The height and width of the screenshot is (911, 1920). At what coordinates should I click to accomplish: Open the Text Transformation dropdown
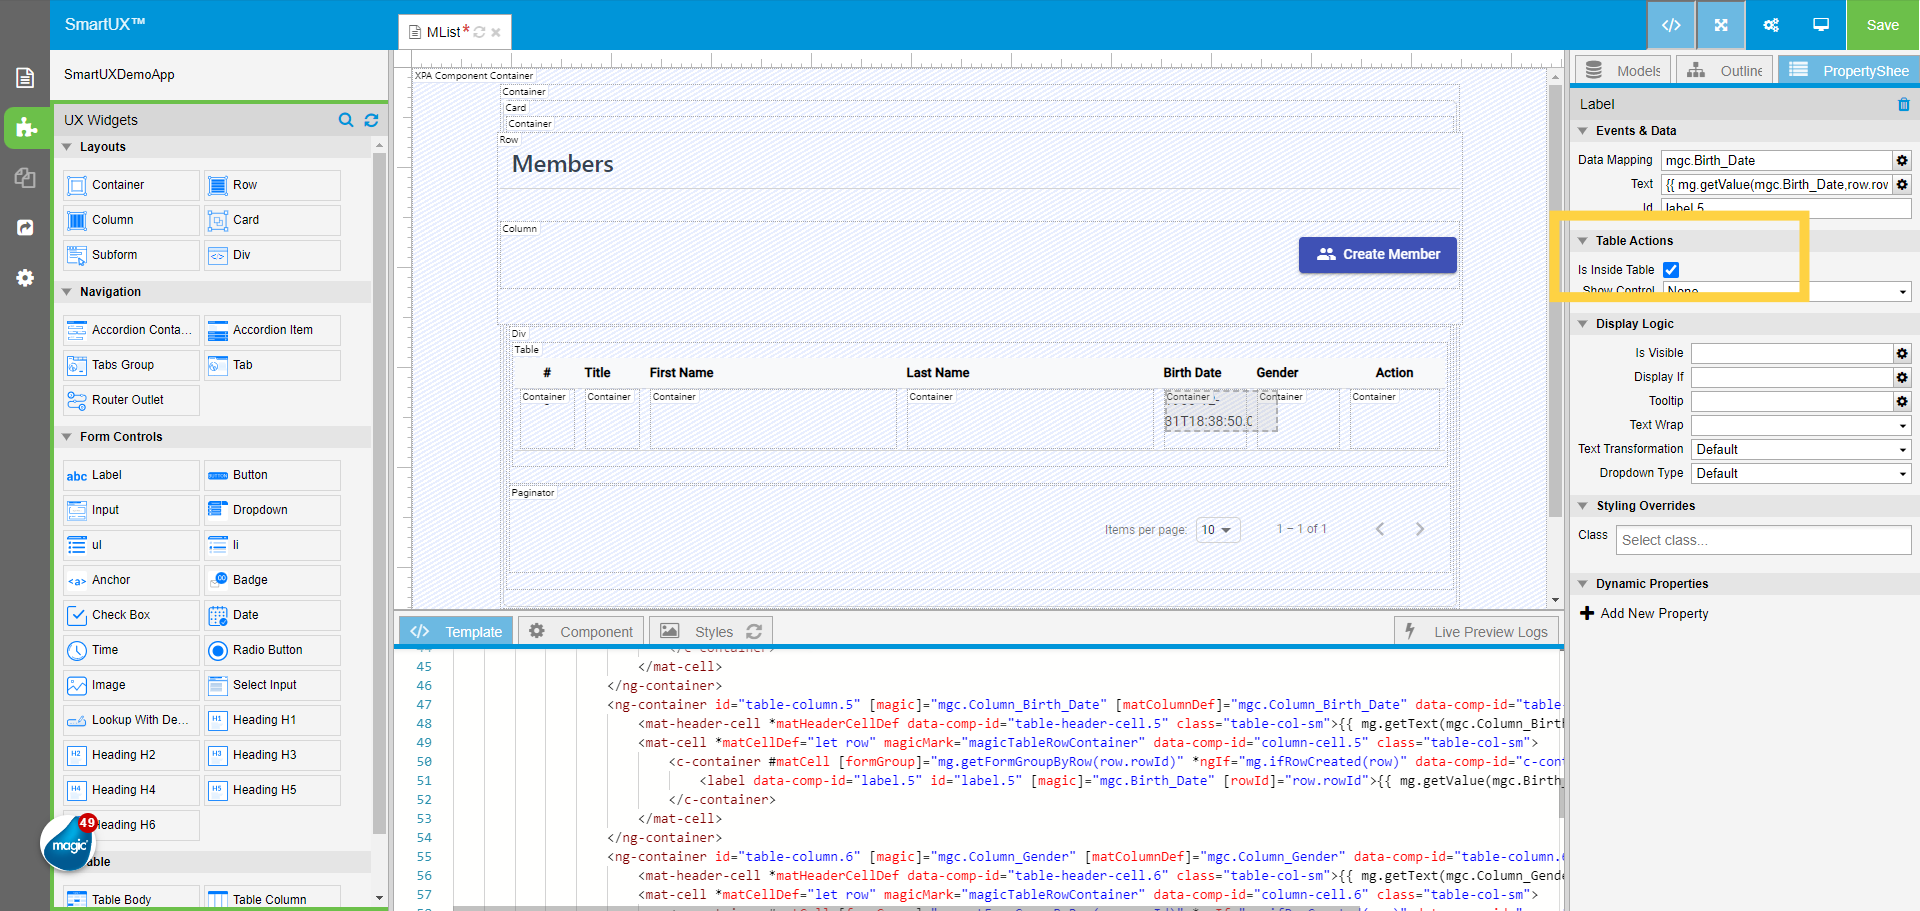tap(1800, 450)
